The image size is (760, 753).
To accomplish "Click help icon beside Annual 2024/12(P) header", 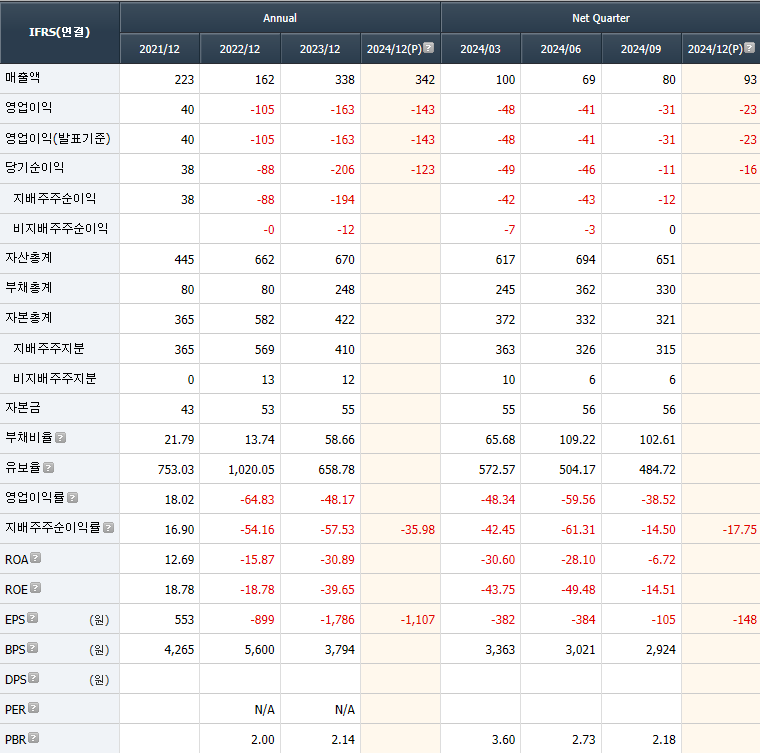I will [428, 47].
